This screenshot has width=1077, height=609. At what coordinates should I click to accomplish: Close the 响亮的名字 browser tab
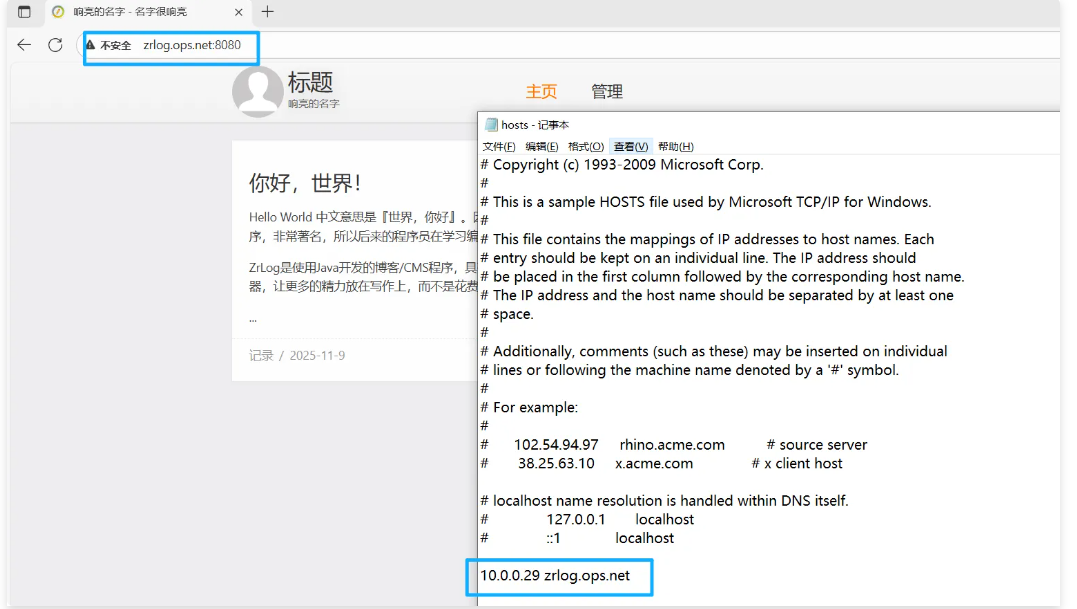[x=236, y=12]
